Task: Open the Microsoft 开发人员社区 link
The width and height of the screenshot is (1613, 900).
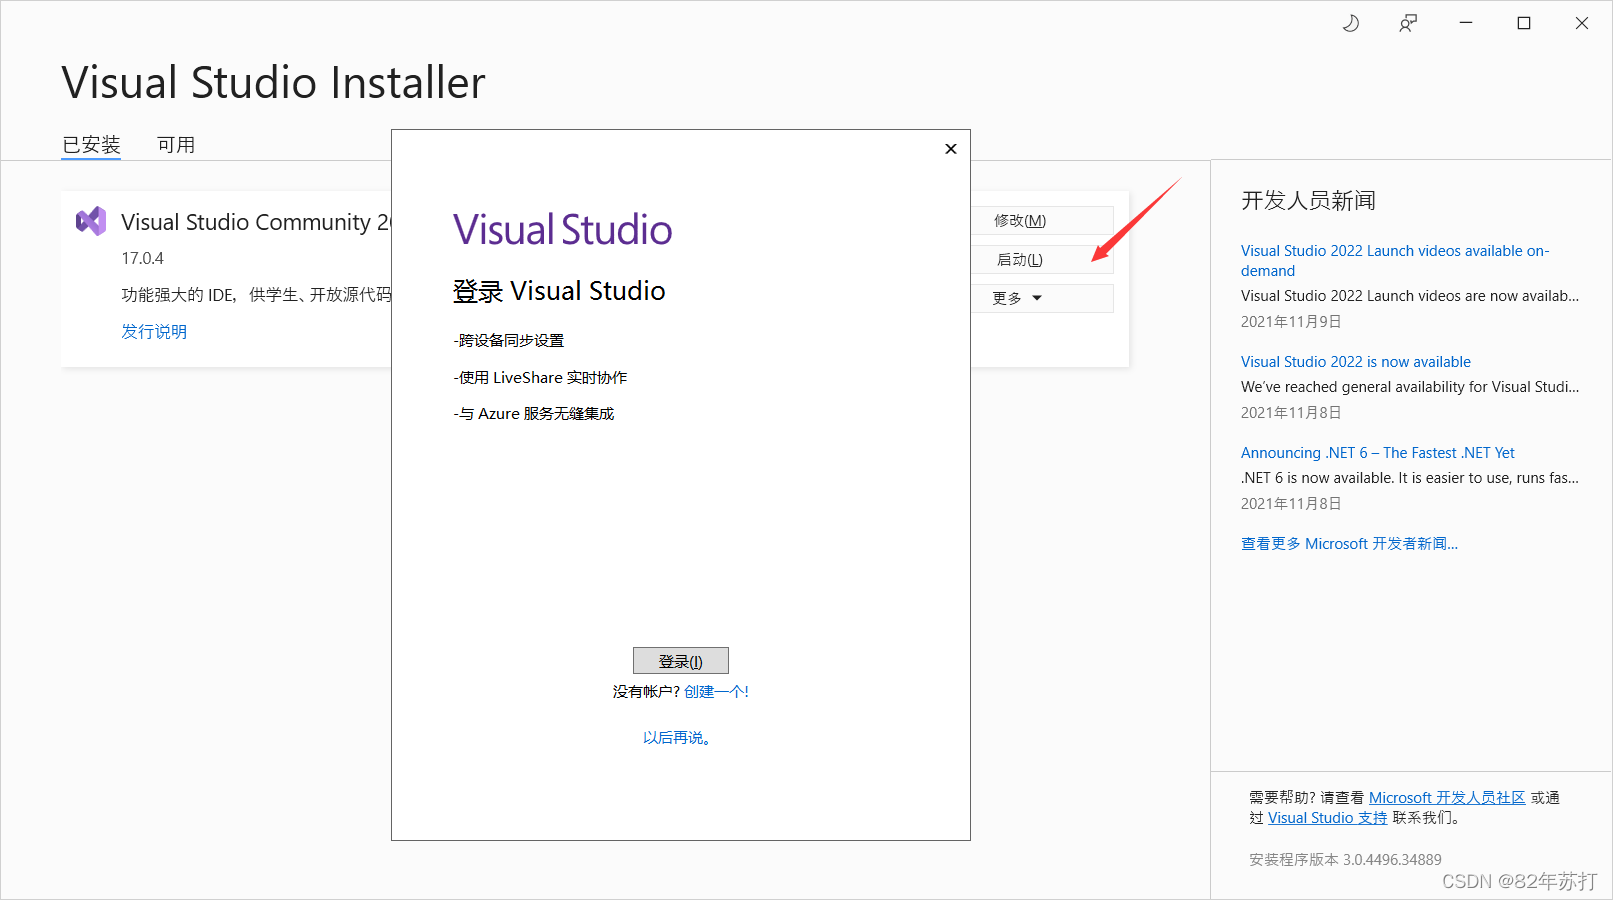Action: (x=1446, y=797)
